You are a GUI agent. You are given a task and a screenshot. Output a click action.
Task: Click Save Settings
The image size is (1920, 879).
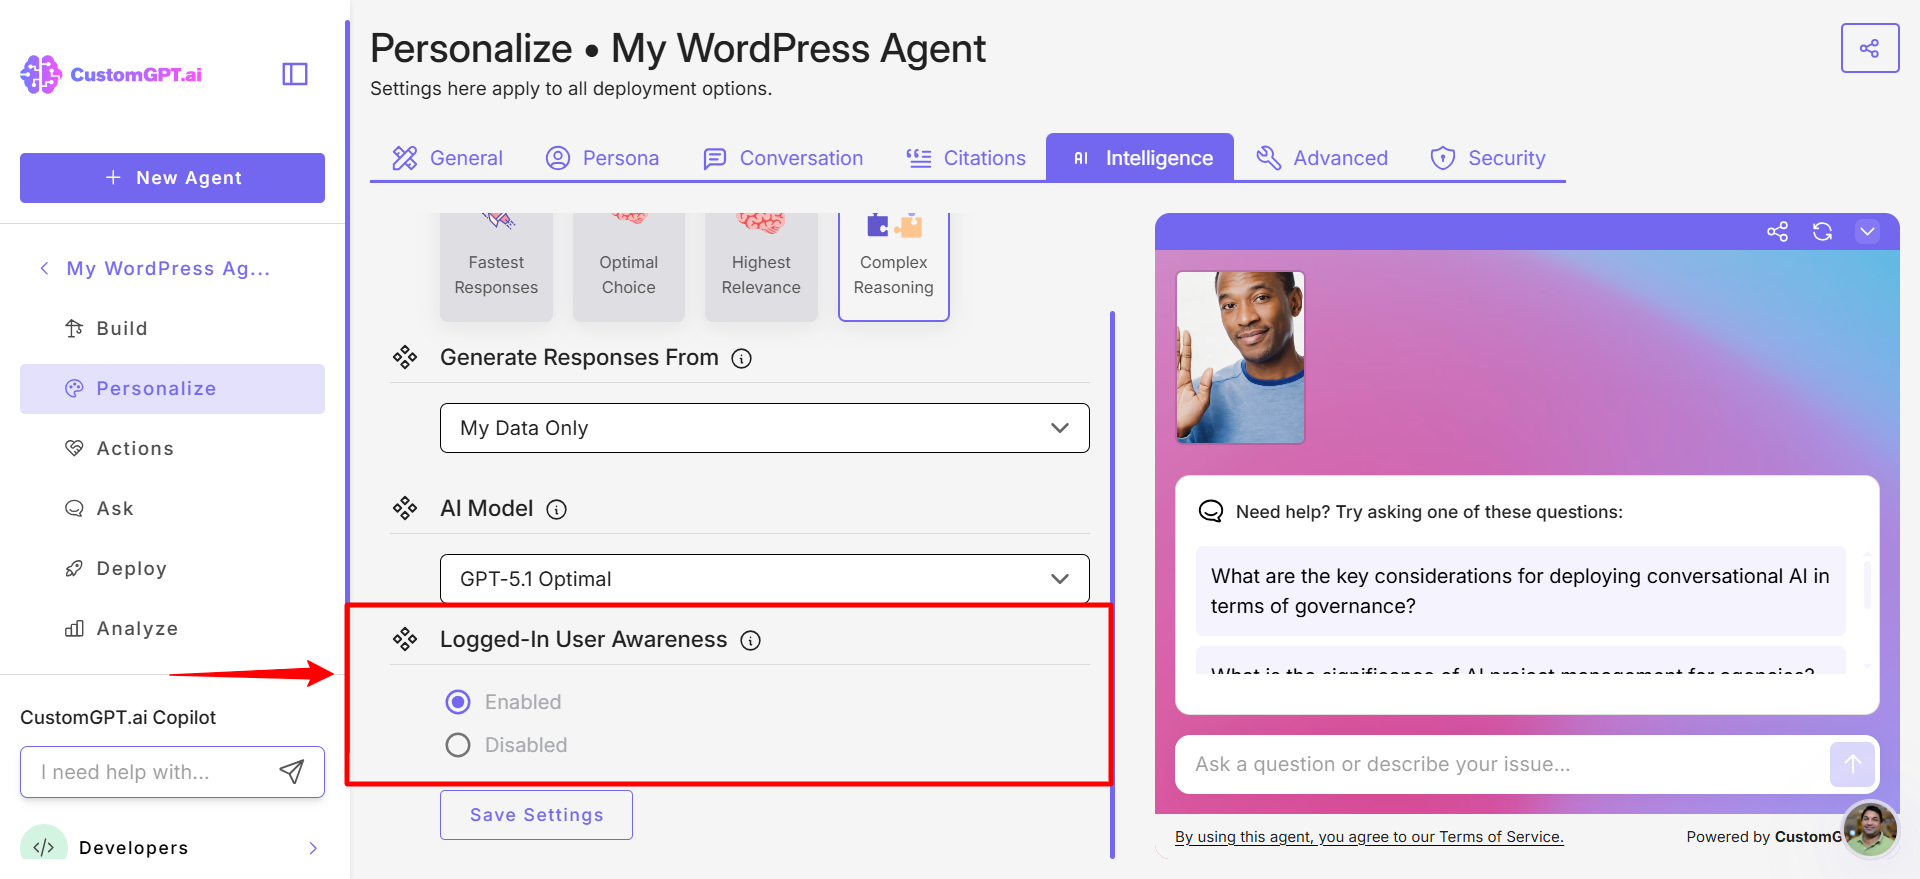pos(536,815)
